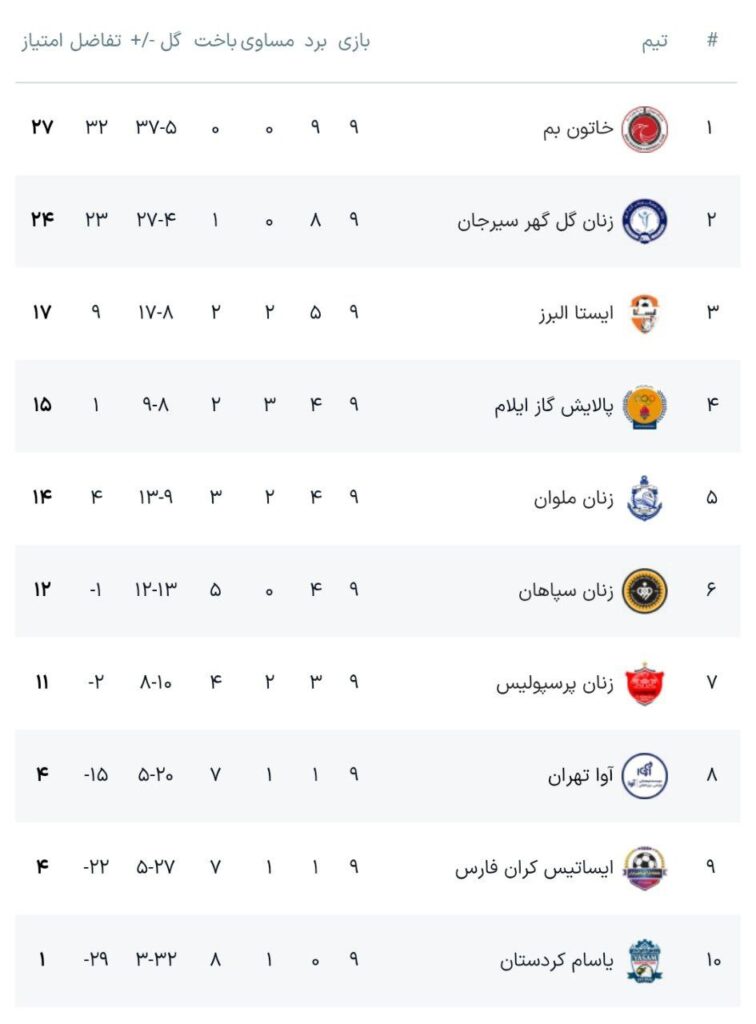Open the زنان گل گهر سیرجان link

[x=531, y=221]
